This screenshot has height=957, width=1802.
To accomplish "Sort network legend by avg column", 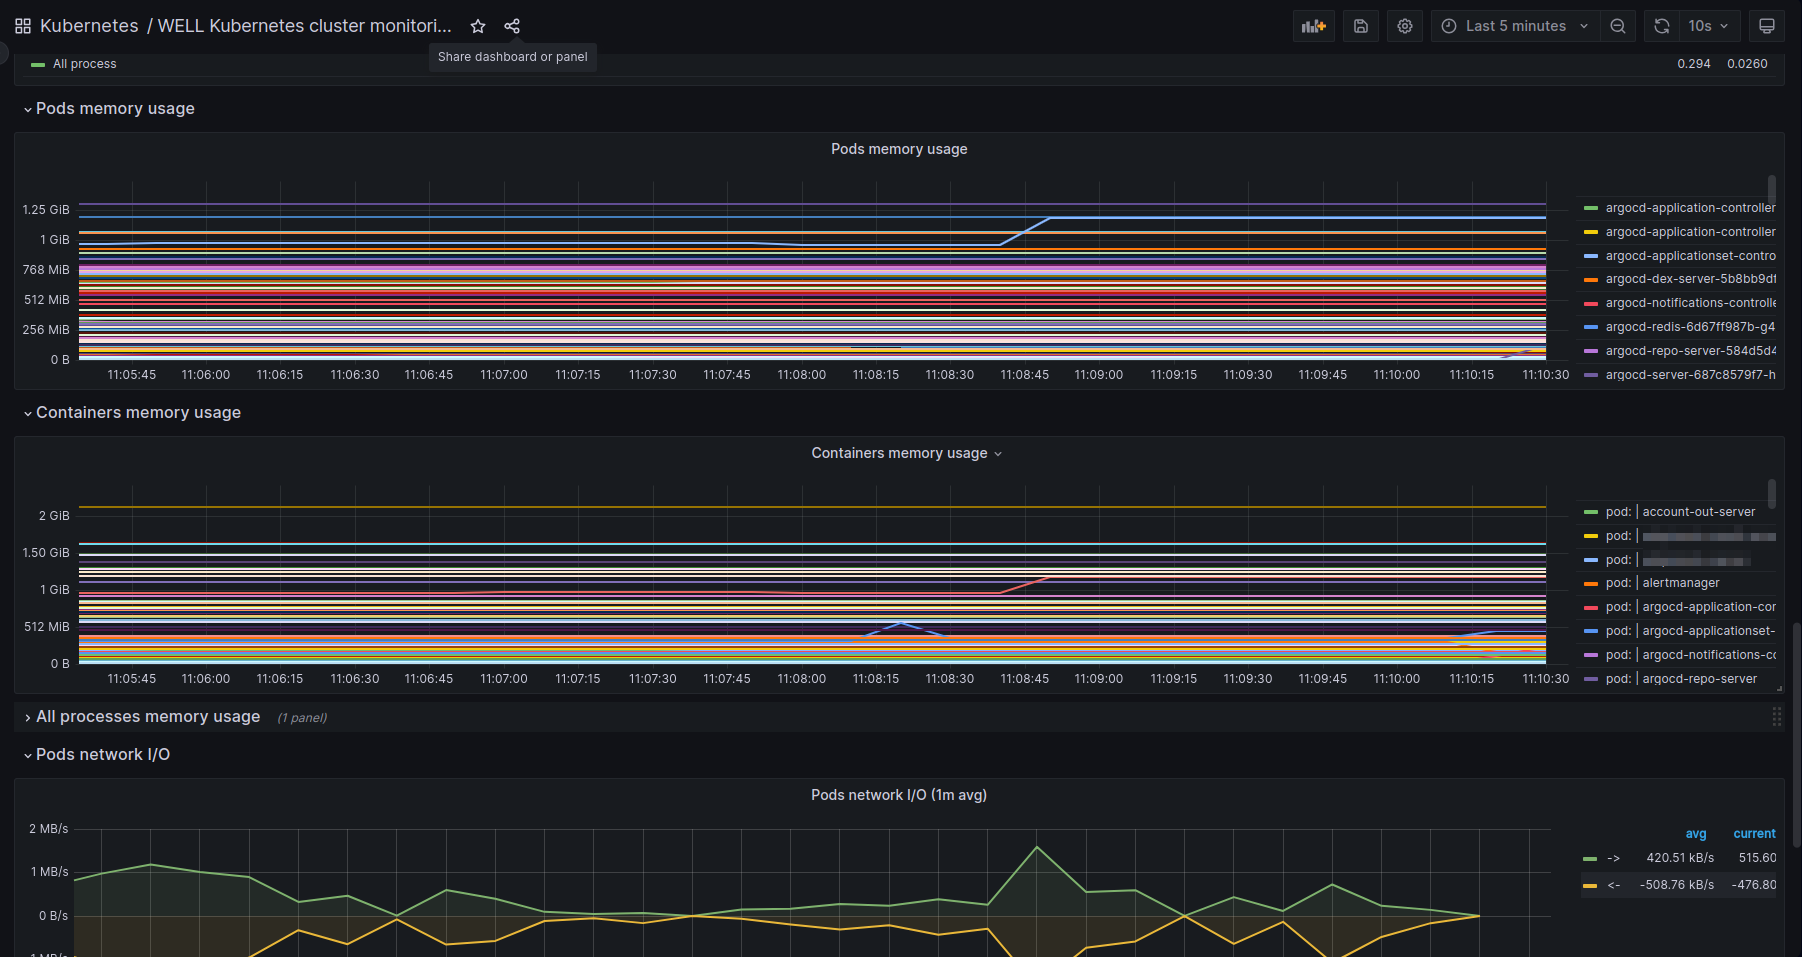I will [x=1695, y=834].
